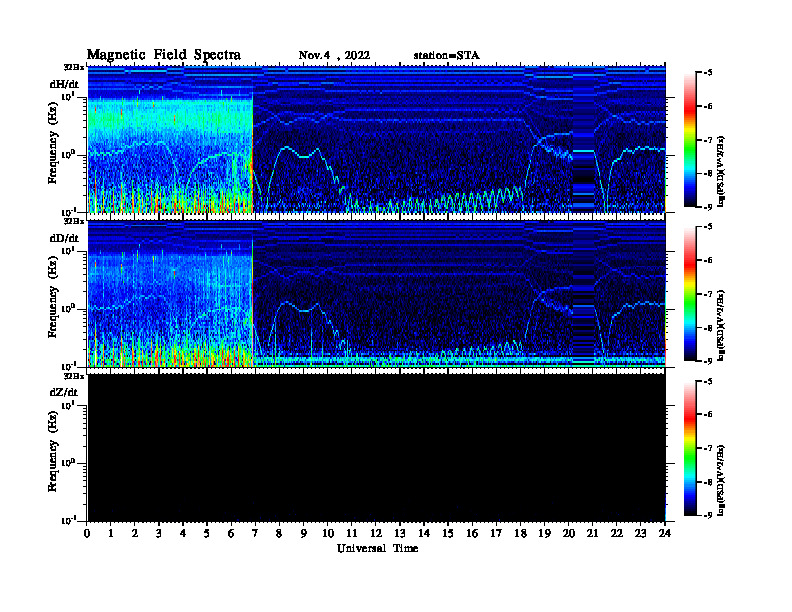Select the dH/dt panel label
Image resolution: width=792 pixels, height=612 pixels.
point(64,84)
